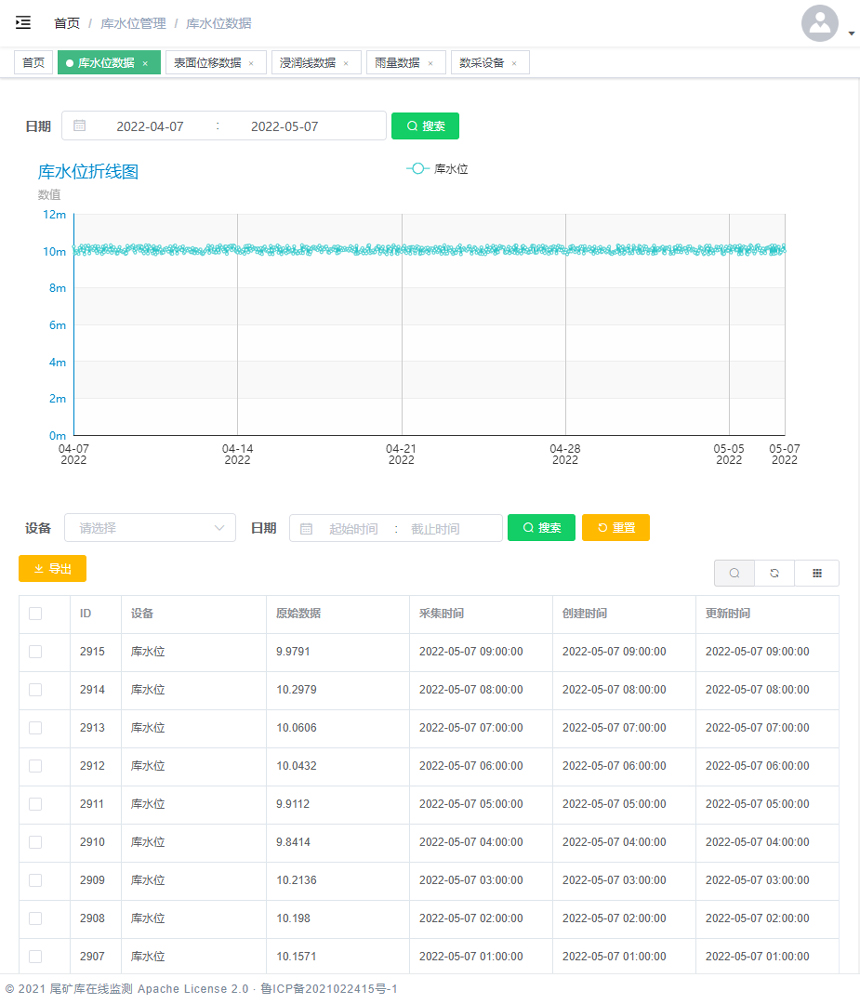Refresh the table with the reload icon

774,573
